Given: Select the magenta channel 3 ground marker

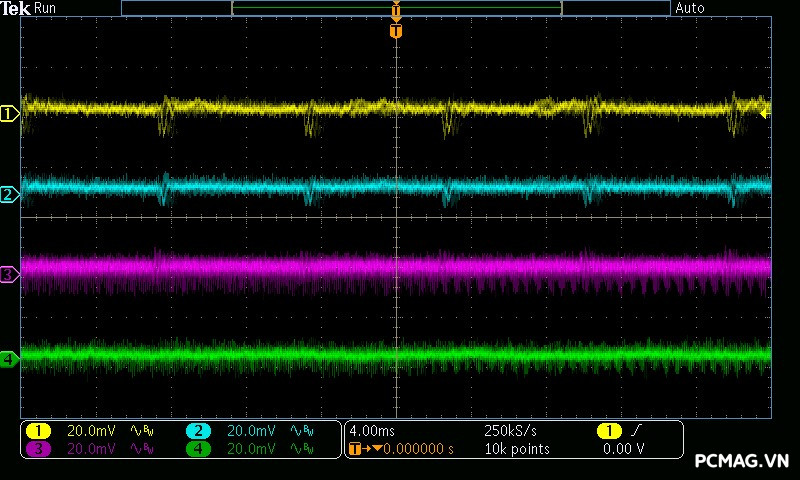Looking at the screenshot, I should tap(10, 274).
